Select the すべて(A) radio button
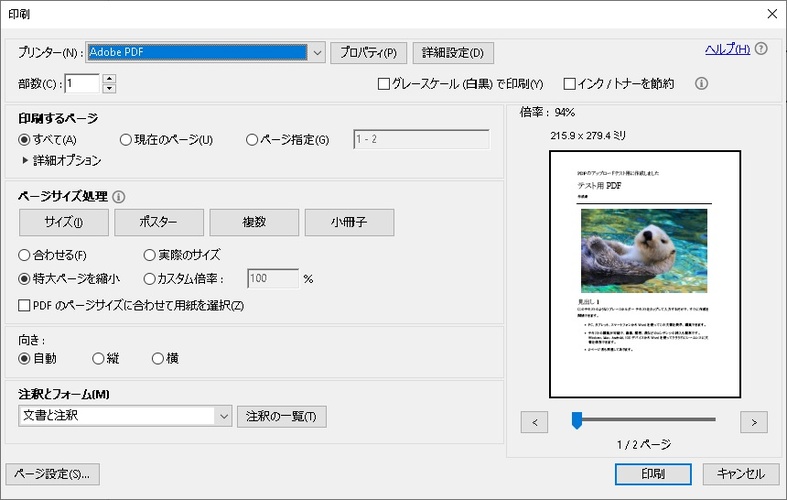787x500 pixels. coord(24,140)
